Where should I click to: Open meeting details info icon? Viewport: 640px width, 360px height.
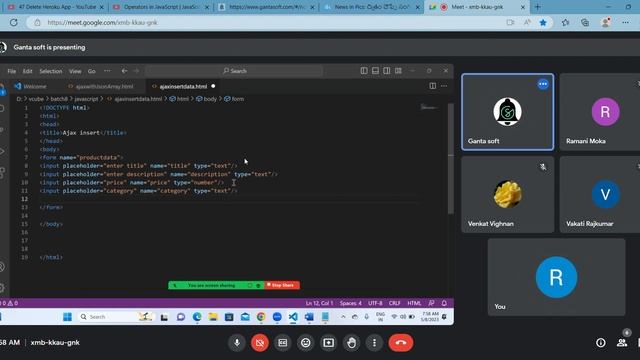(600, 343)
